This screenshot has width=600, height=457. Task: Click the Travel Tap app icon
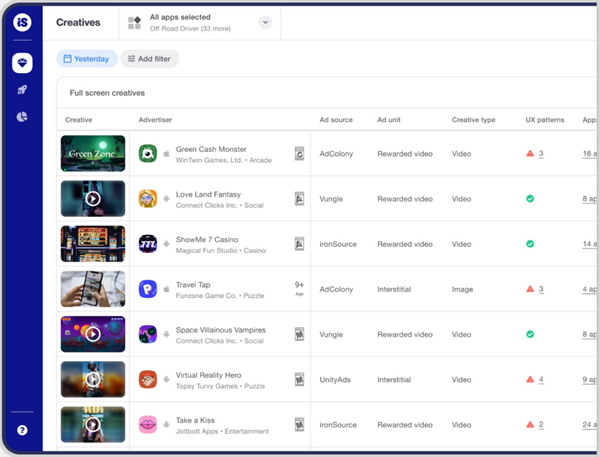click(x=148, y=289)
